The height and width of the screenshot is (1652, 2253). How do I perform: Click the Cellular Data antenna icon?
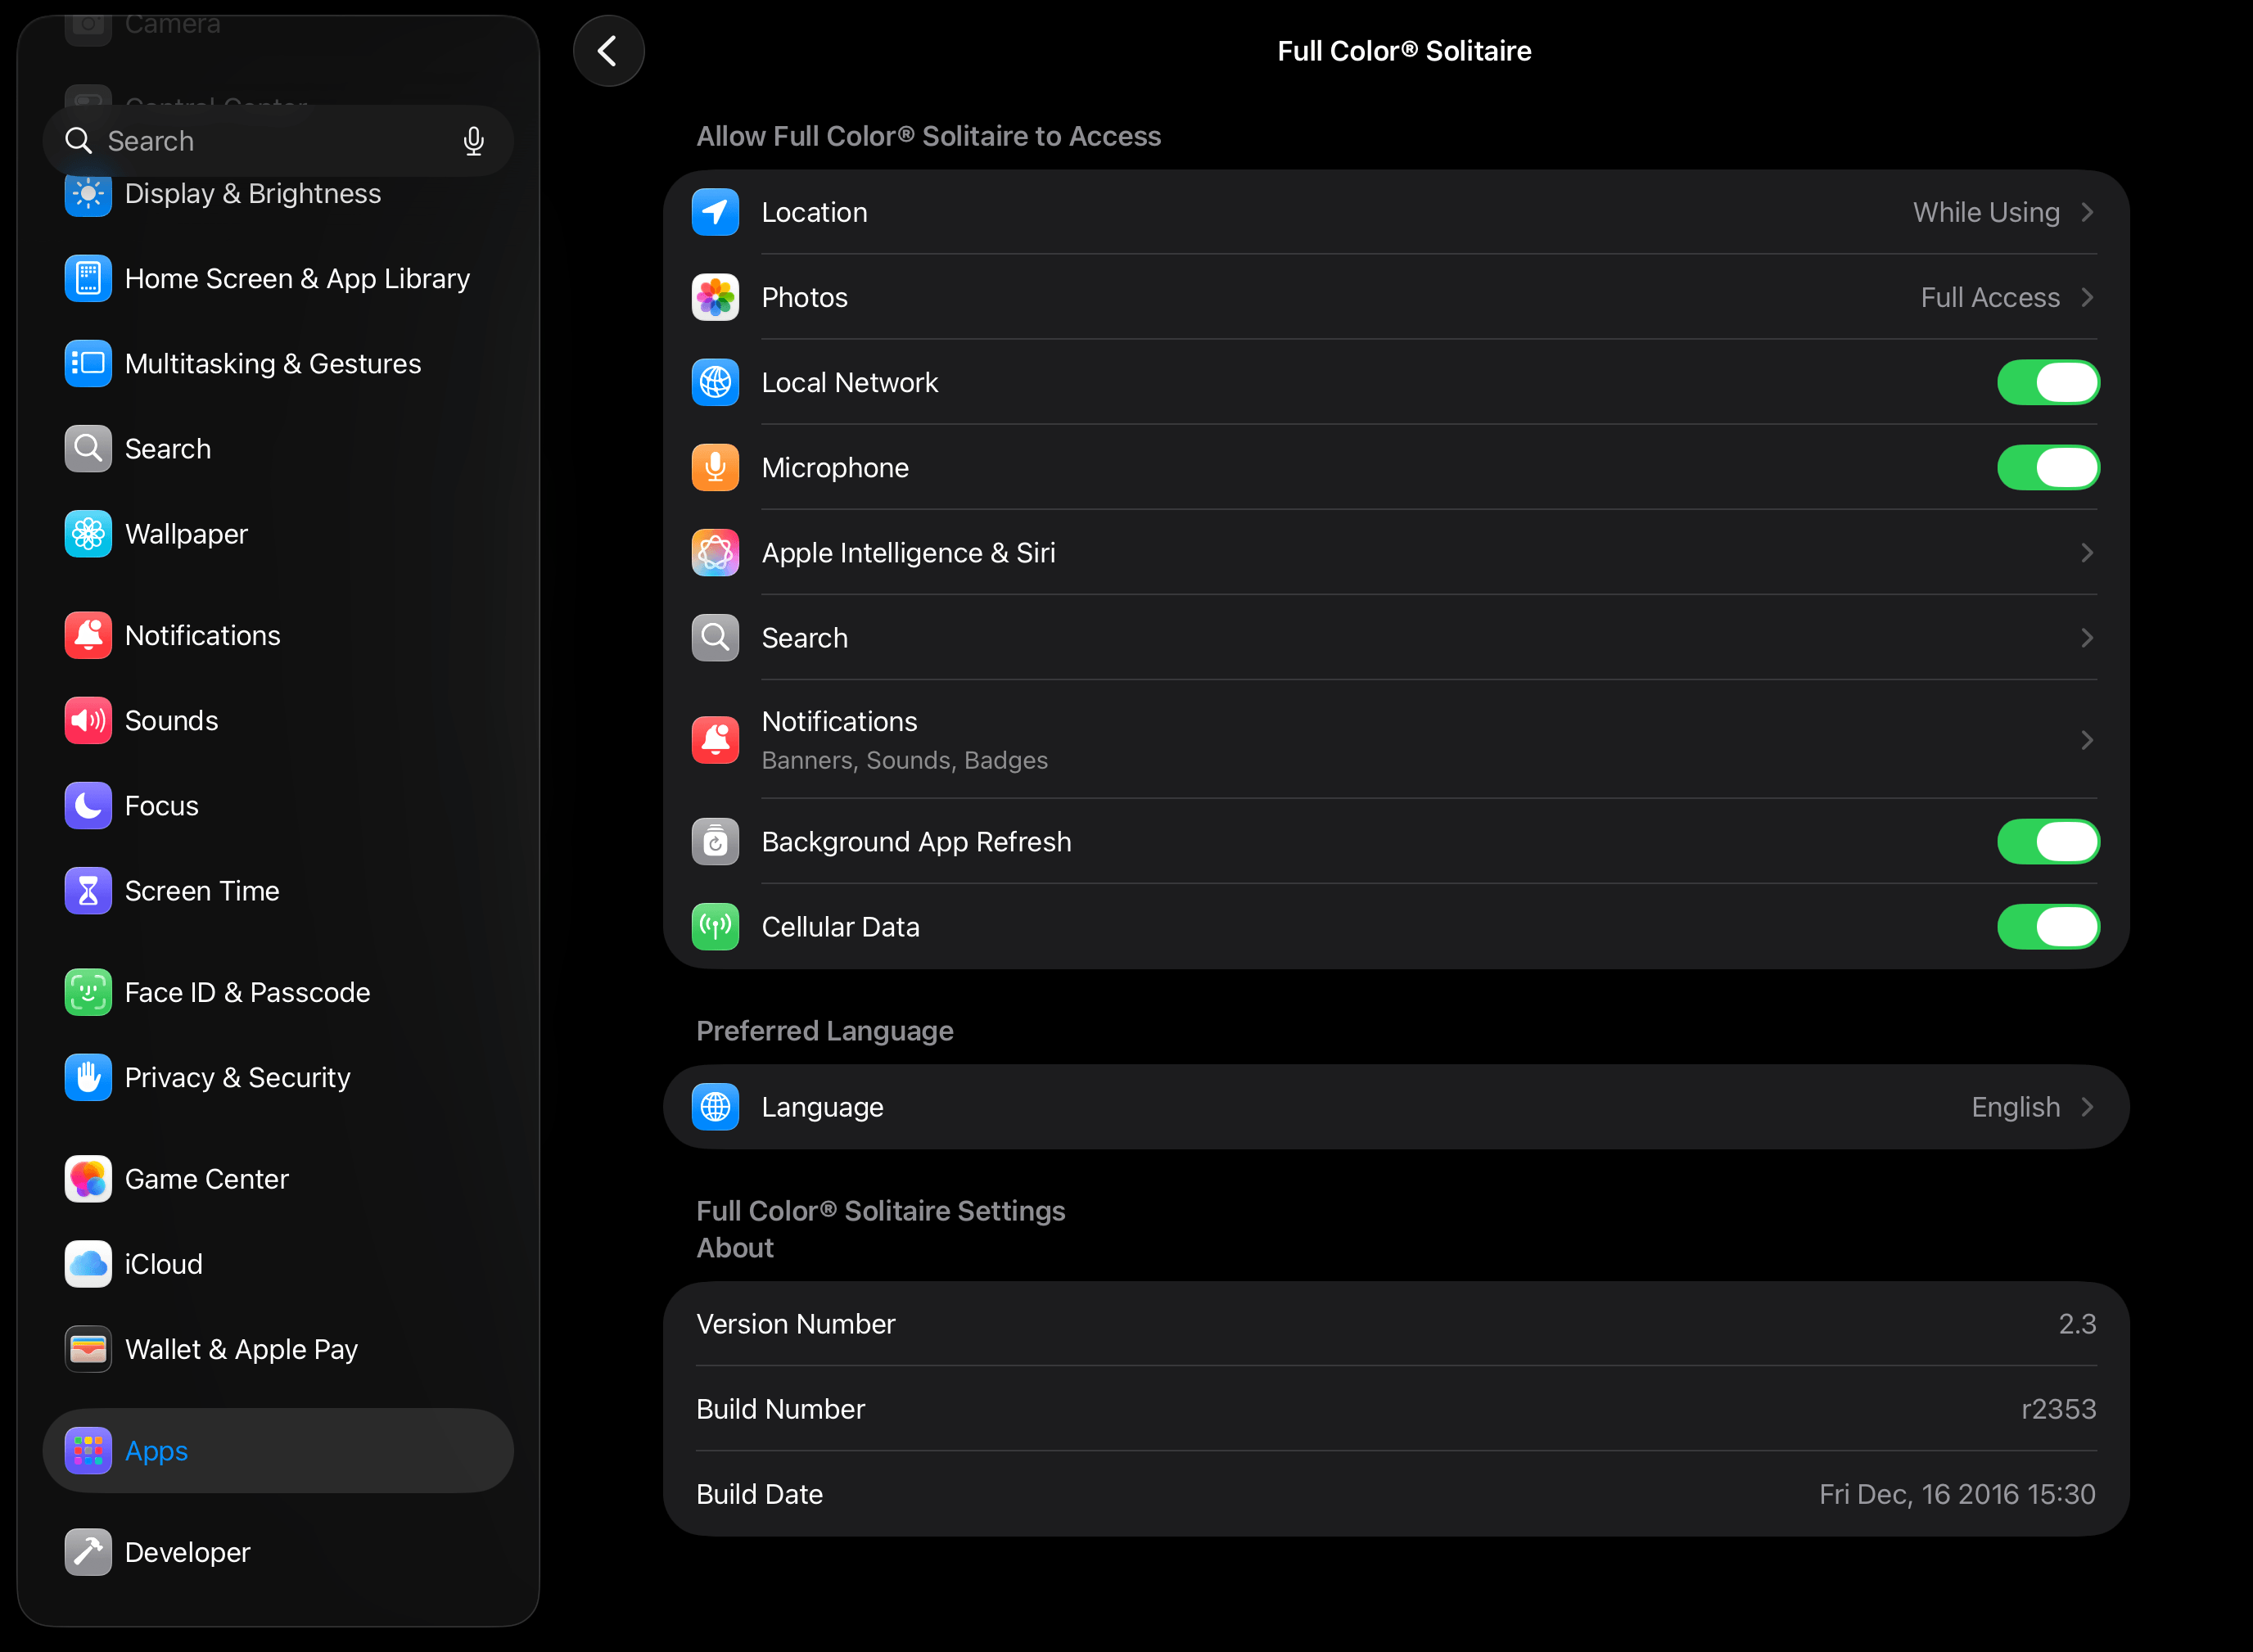point(715,927)
